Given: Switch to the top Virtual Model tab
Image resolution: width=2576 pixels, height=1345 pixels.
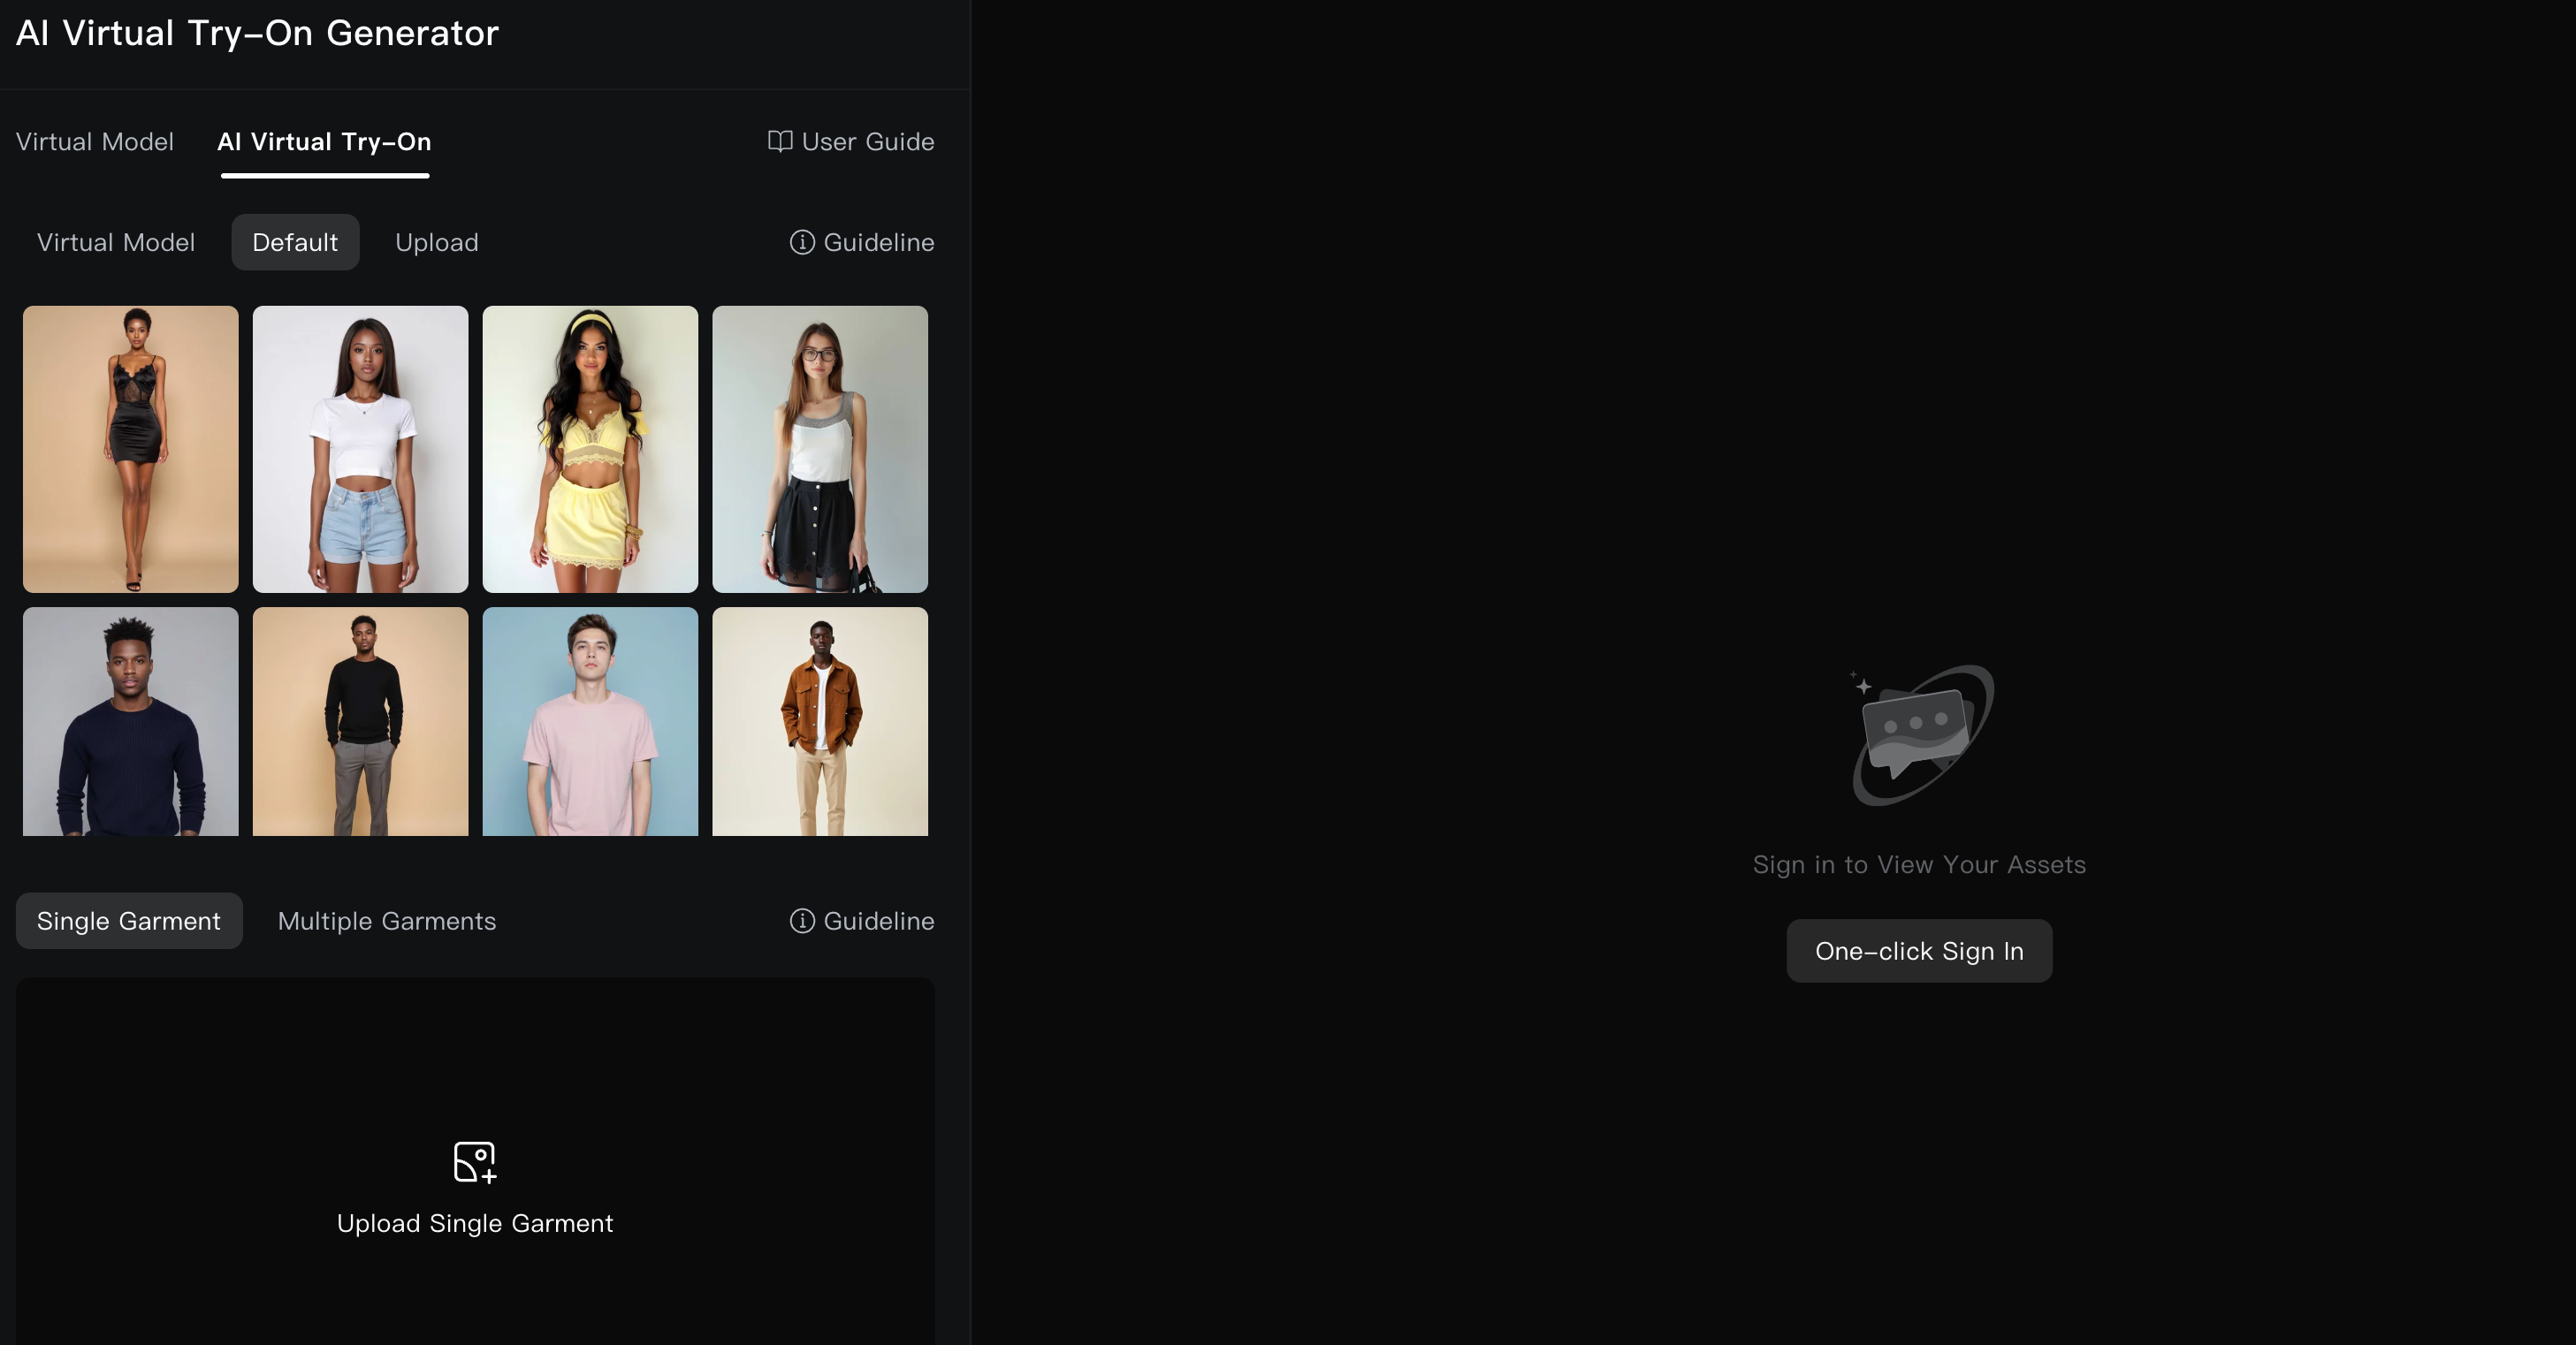Looking at the screenshot, I should tap(95, 142).
